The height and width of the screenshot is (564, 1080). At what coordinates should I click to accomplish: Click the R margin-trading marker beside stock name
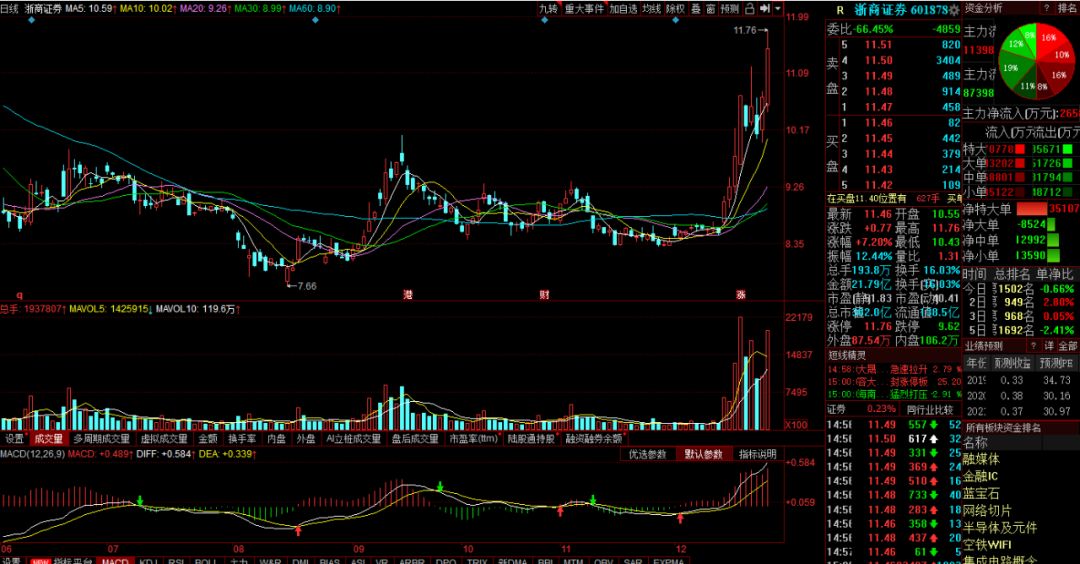840,10
